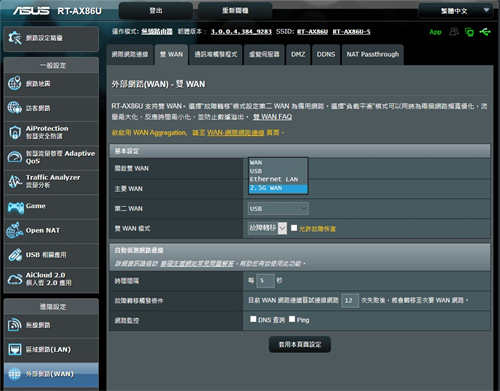500x391 pixels.
Task: Open the Secondary WAN dropdown showing USB
Action: [278, 209]
